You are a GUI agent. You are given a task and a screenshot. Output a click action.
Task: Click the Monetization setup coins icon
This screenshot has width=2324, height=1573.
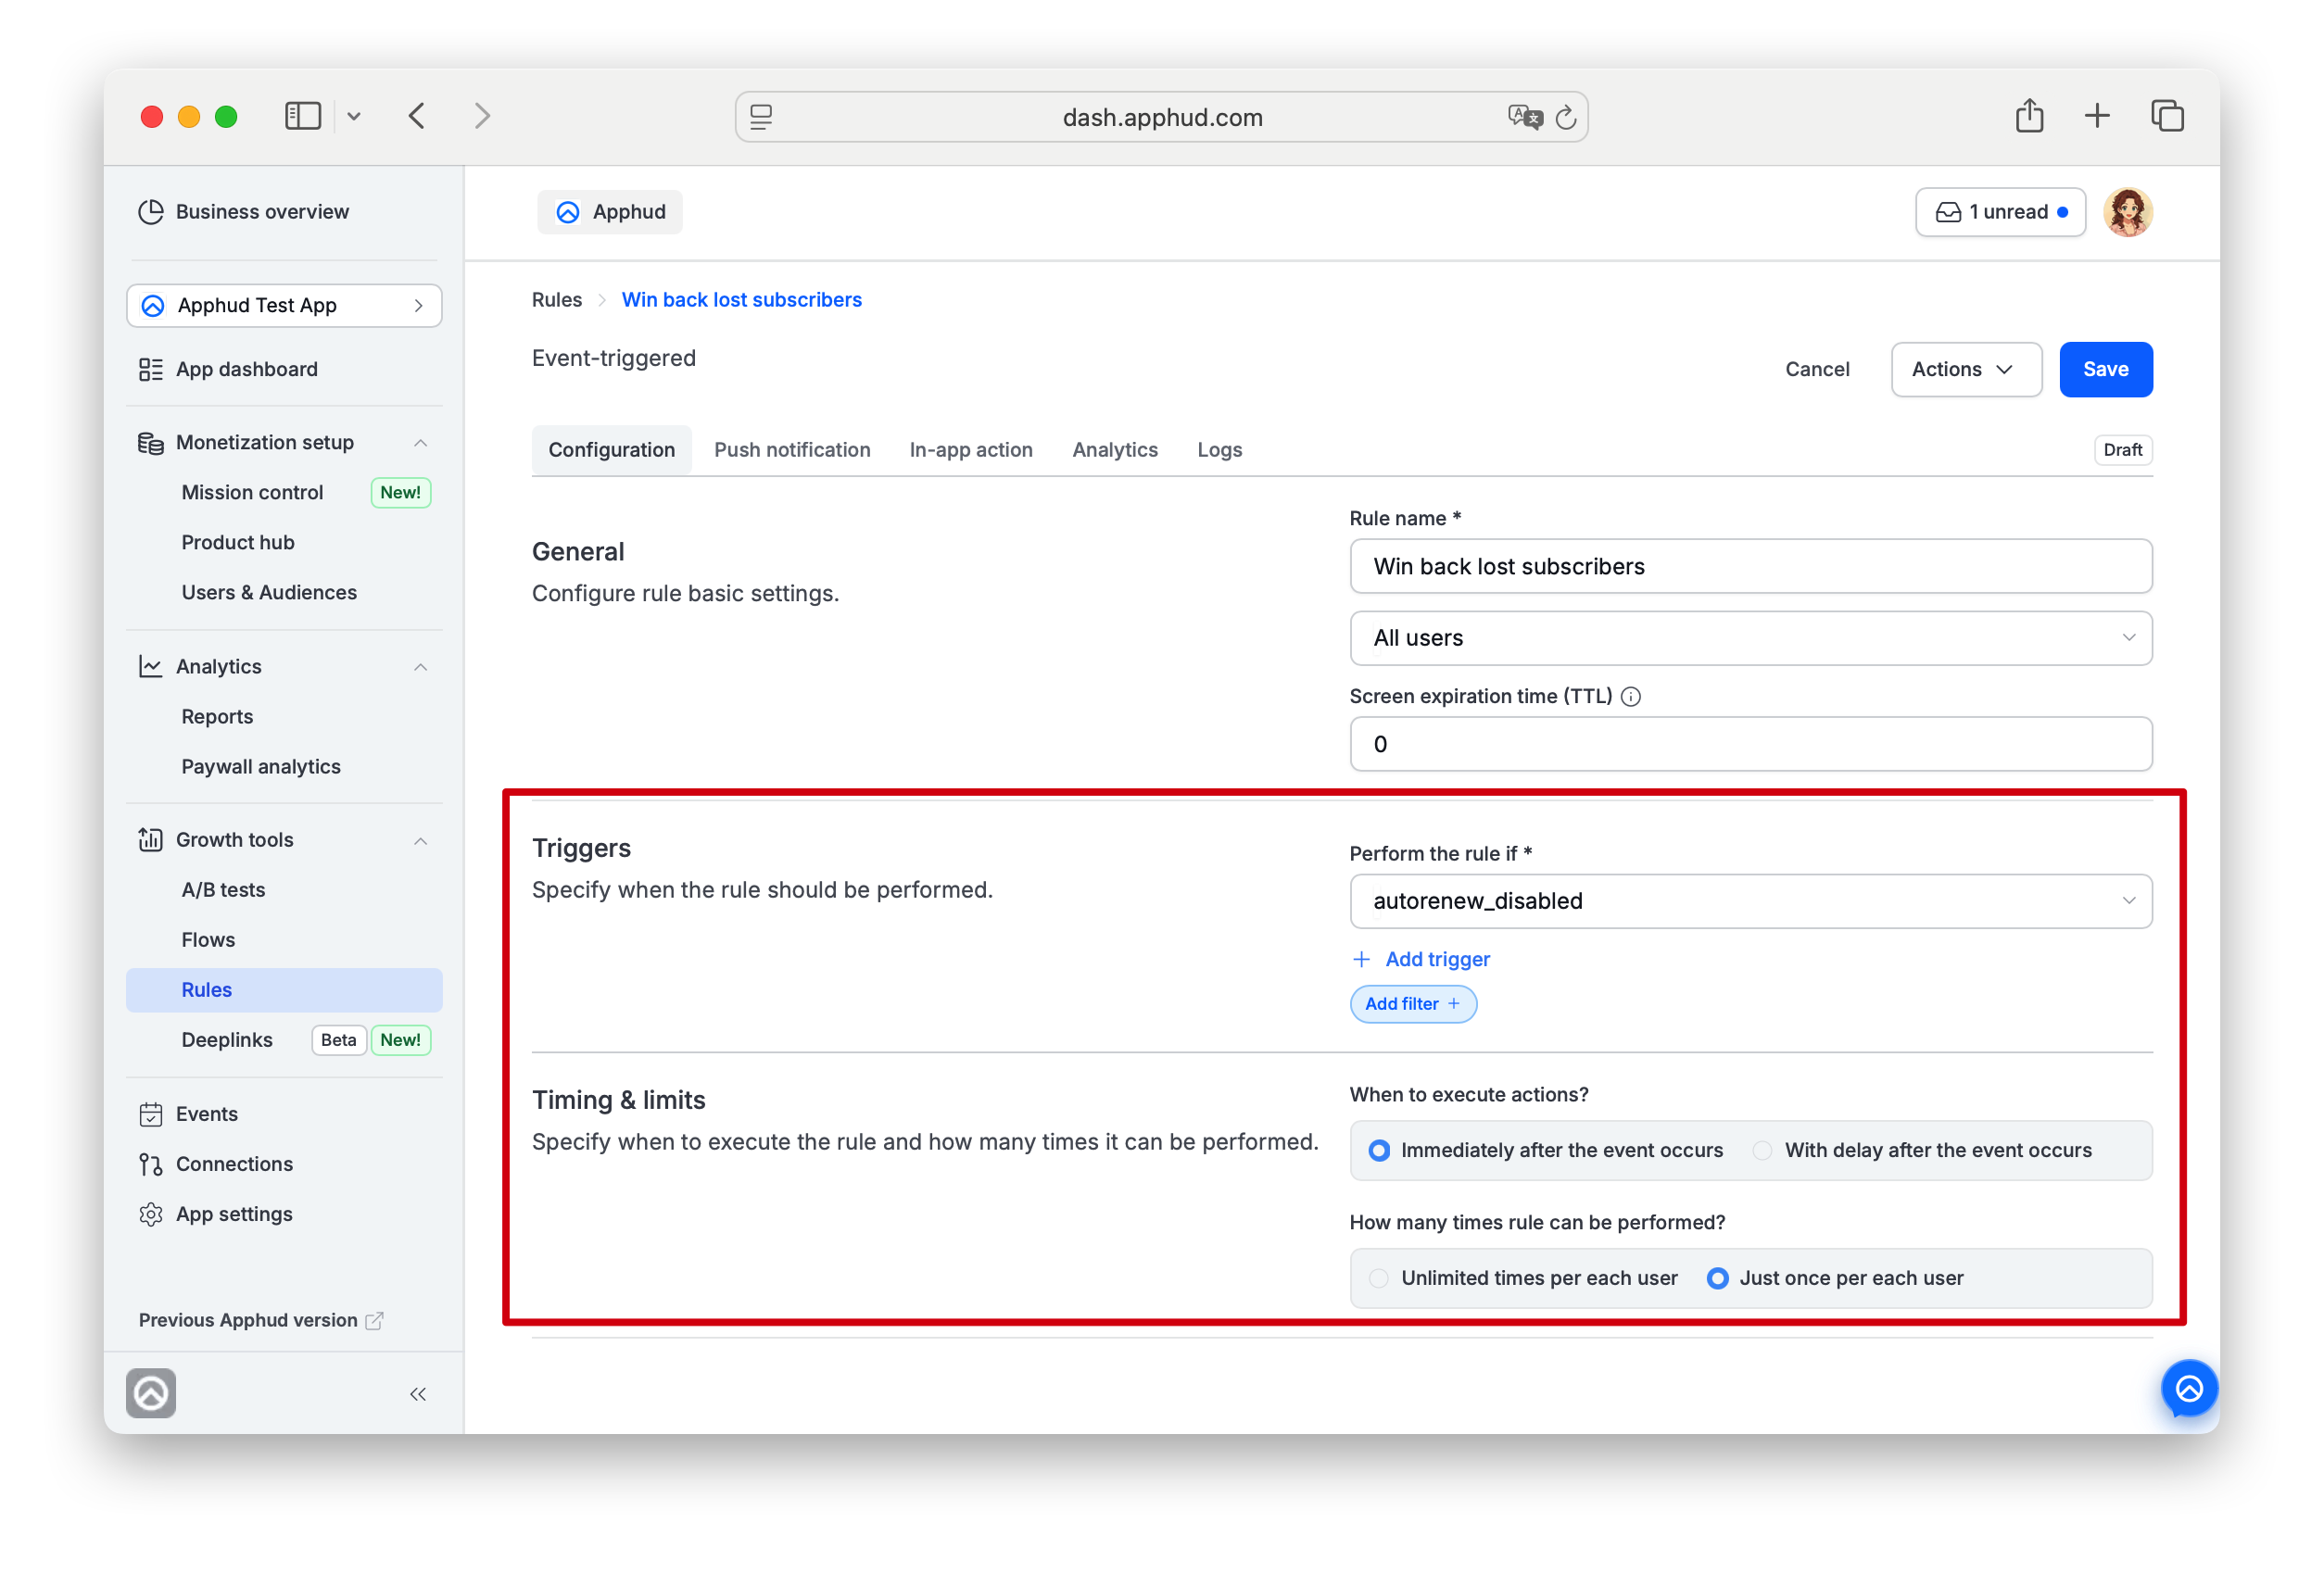point(150,443)
